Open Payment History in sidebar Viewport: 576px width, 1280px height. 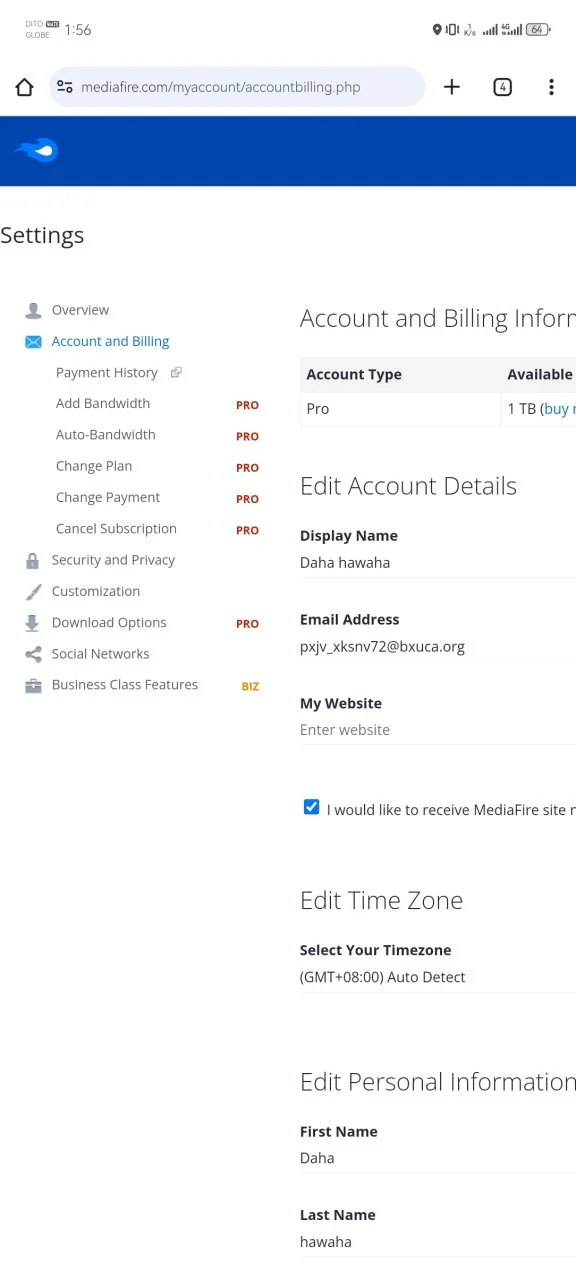click(x=107, y=373)
